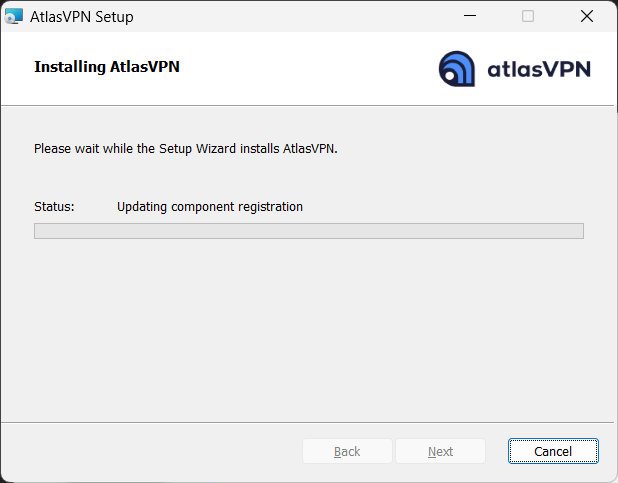
Task: Click the disabled Back button
Action: pyautogui.click(x=347, y=451)
